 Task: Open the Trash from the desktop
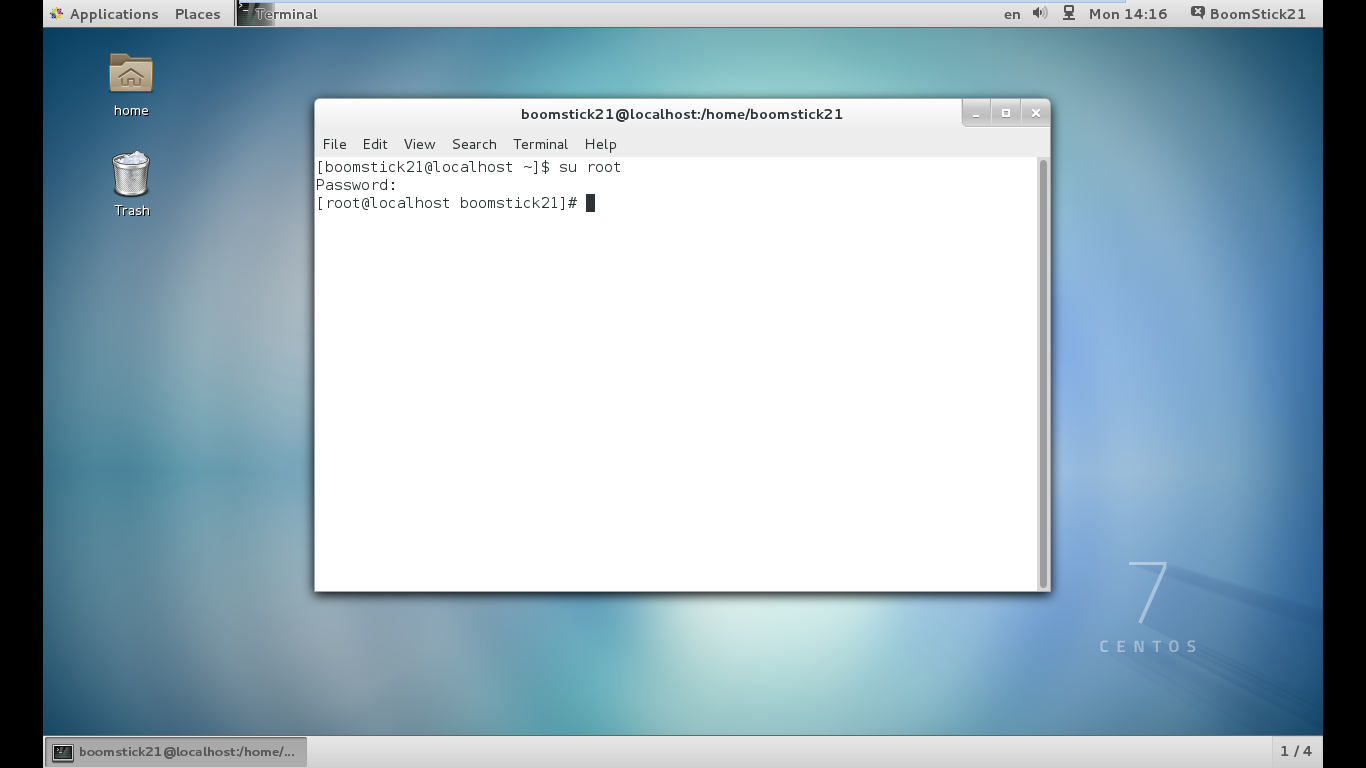tap(129, 175)
